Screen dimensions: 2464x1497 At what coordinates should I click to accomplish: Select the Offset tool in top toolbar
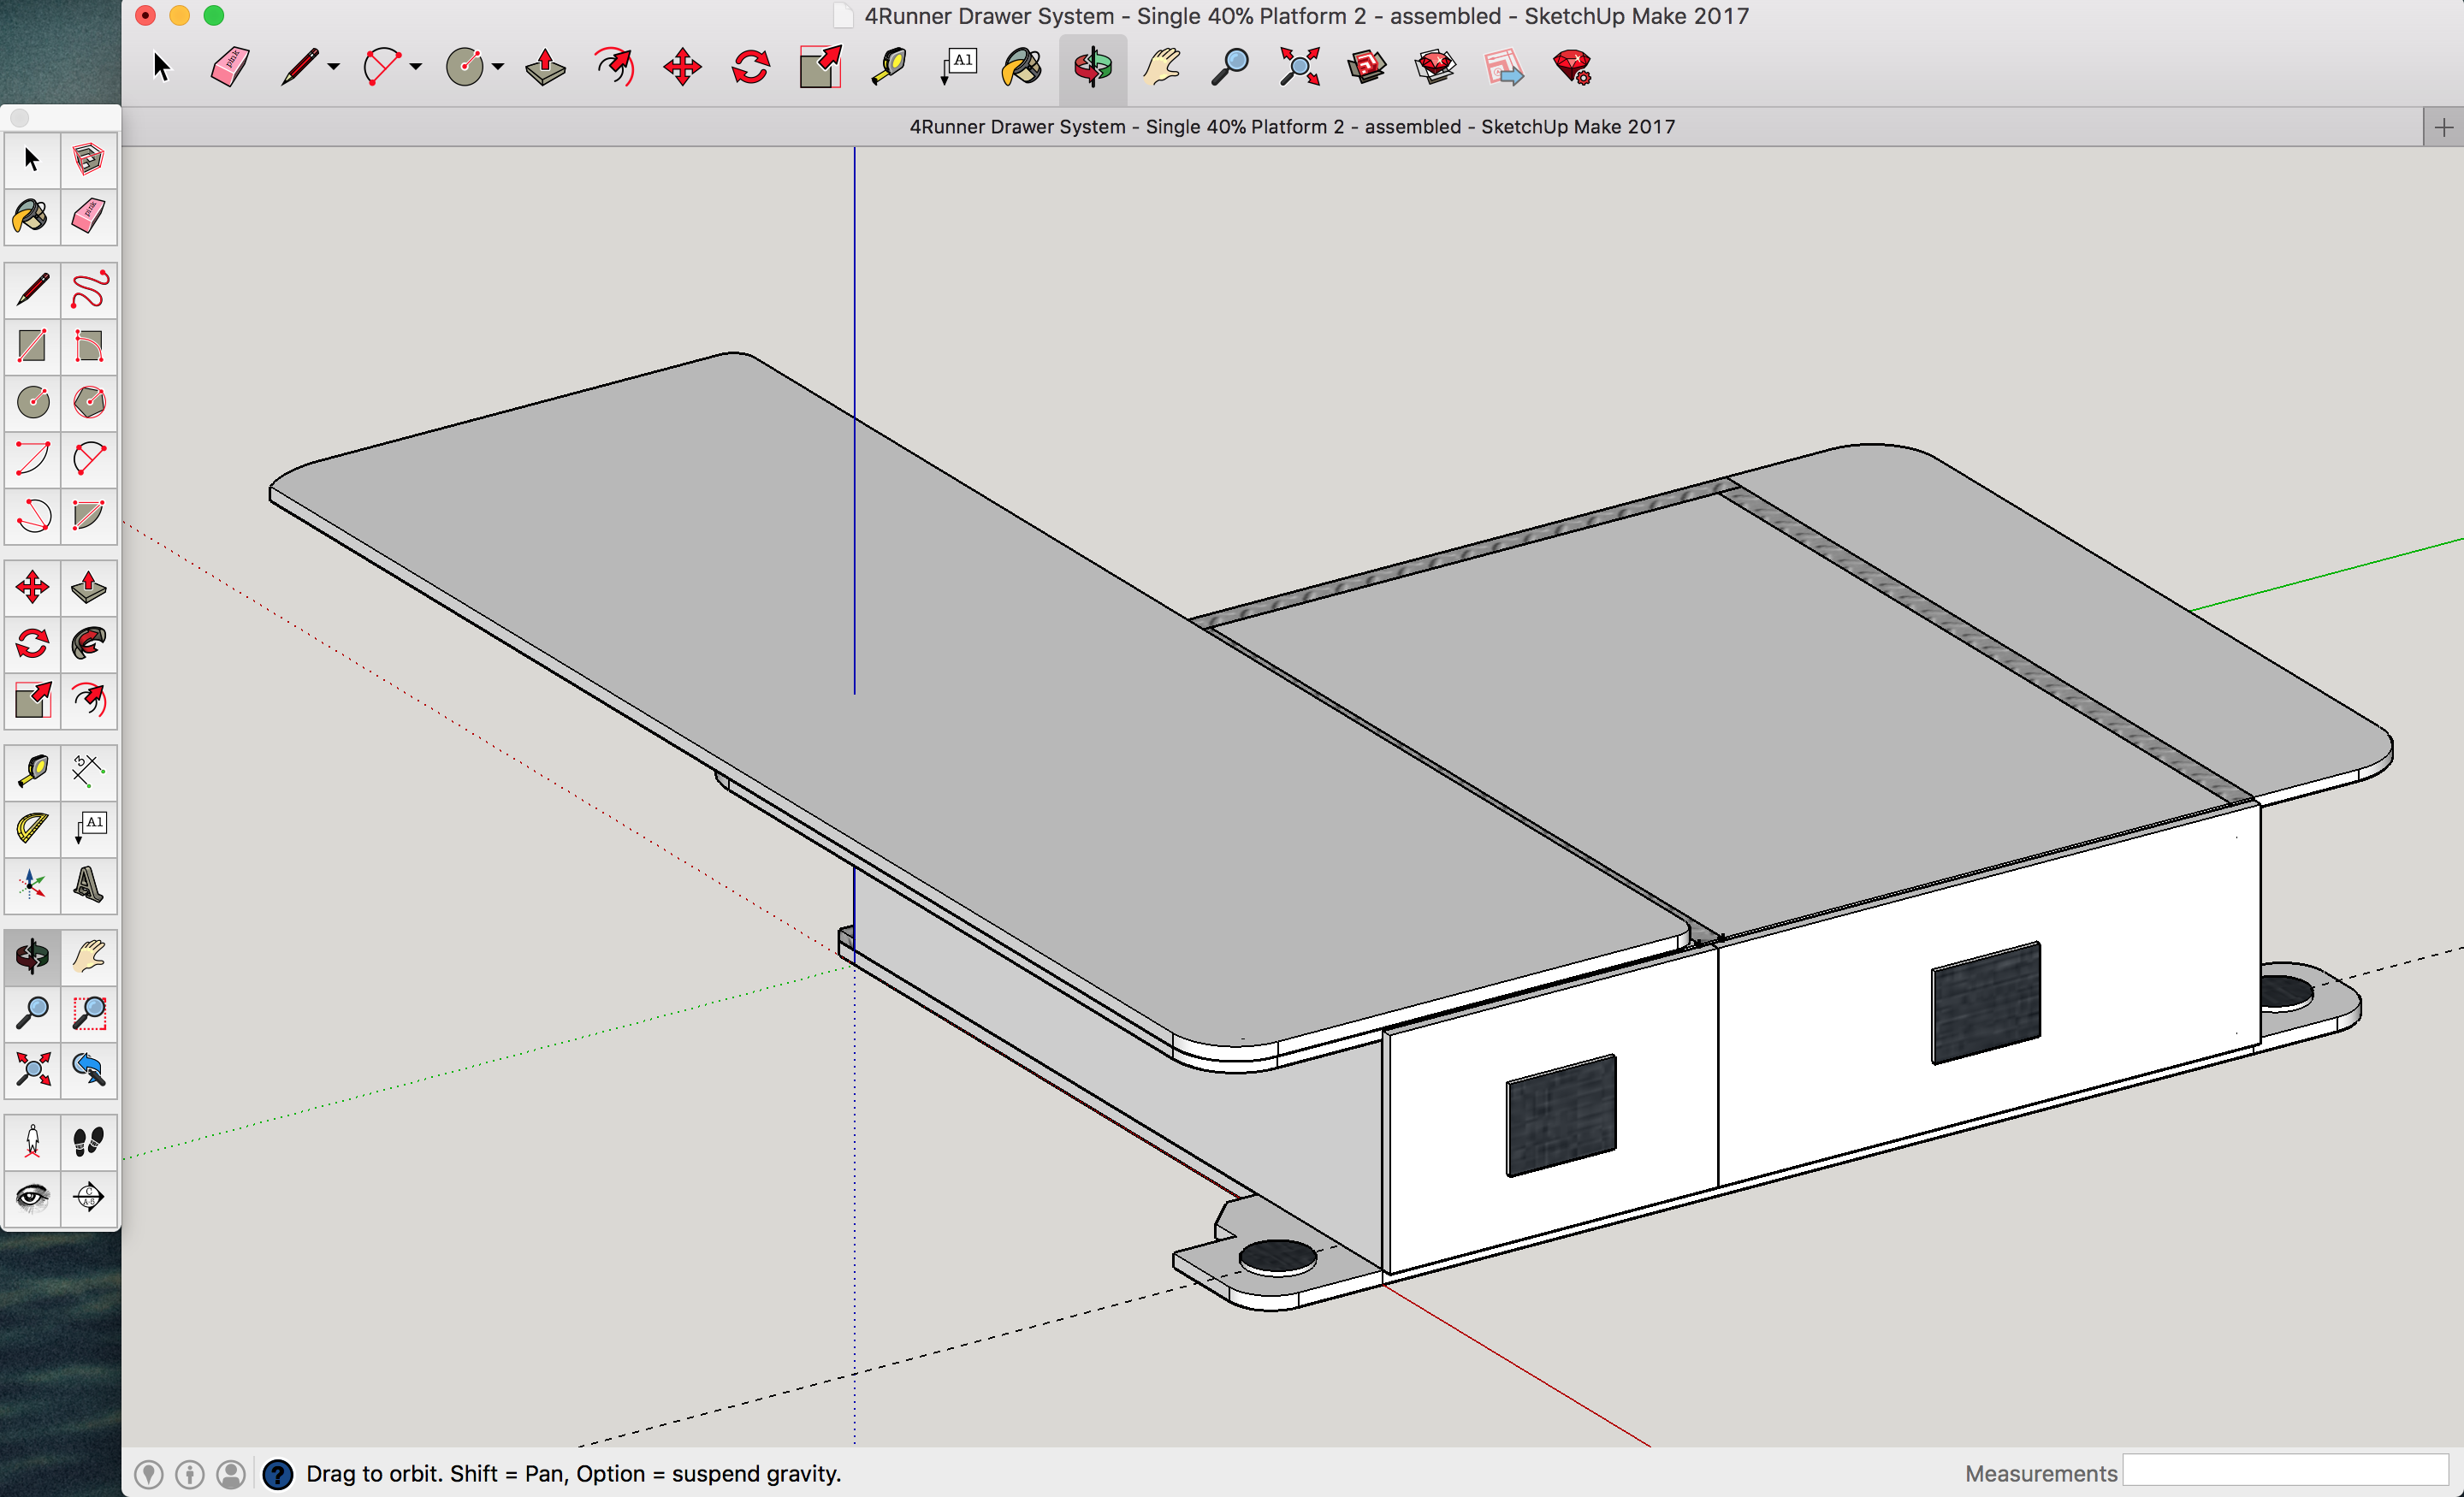pyautogui.click(x=614, y=67)
